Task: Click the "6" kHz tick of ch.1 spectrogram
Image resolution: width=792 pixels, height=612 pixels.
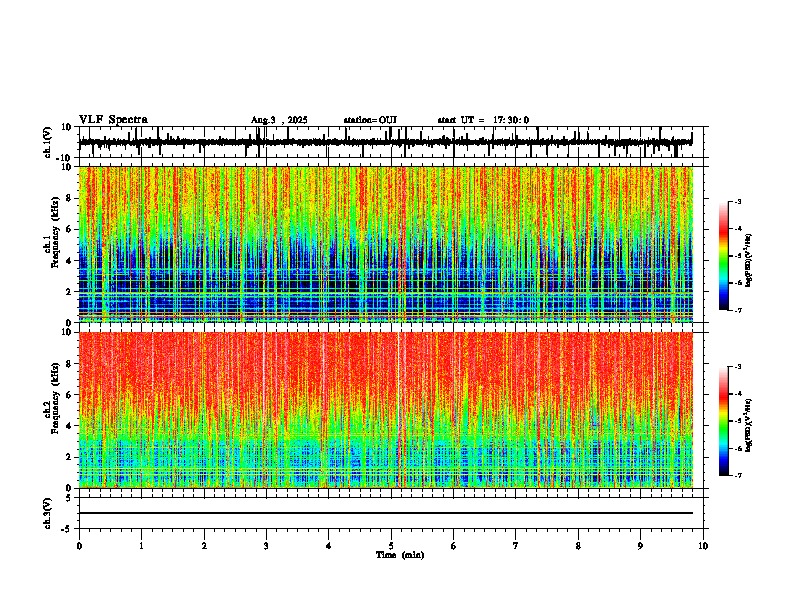Action: 69,229
